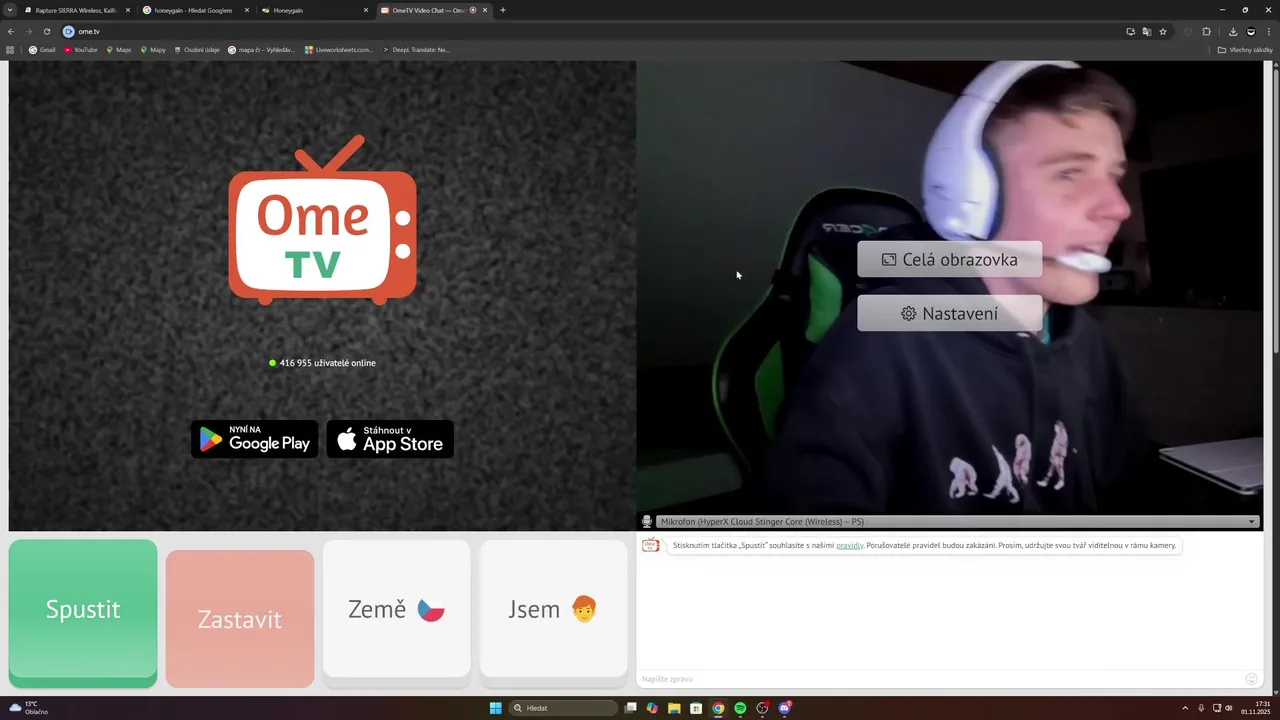The width and height of the screenshot is (1280, 720).
Task: Show hidden system tray icons
Action: point(1185,708)
